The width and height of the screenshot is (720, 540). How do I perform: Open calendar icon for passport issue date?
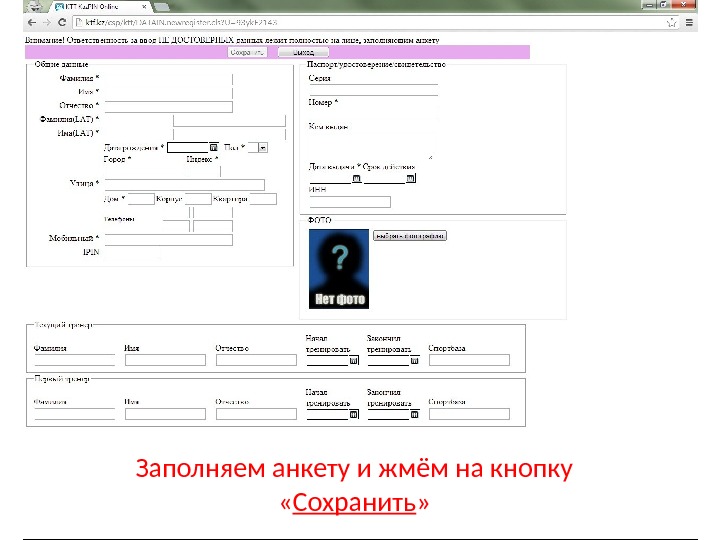pyautogui.click(x=356, y=178)
